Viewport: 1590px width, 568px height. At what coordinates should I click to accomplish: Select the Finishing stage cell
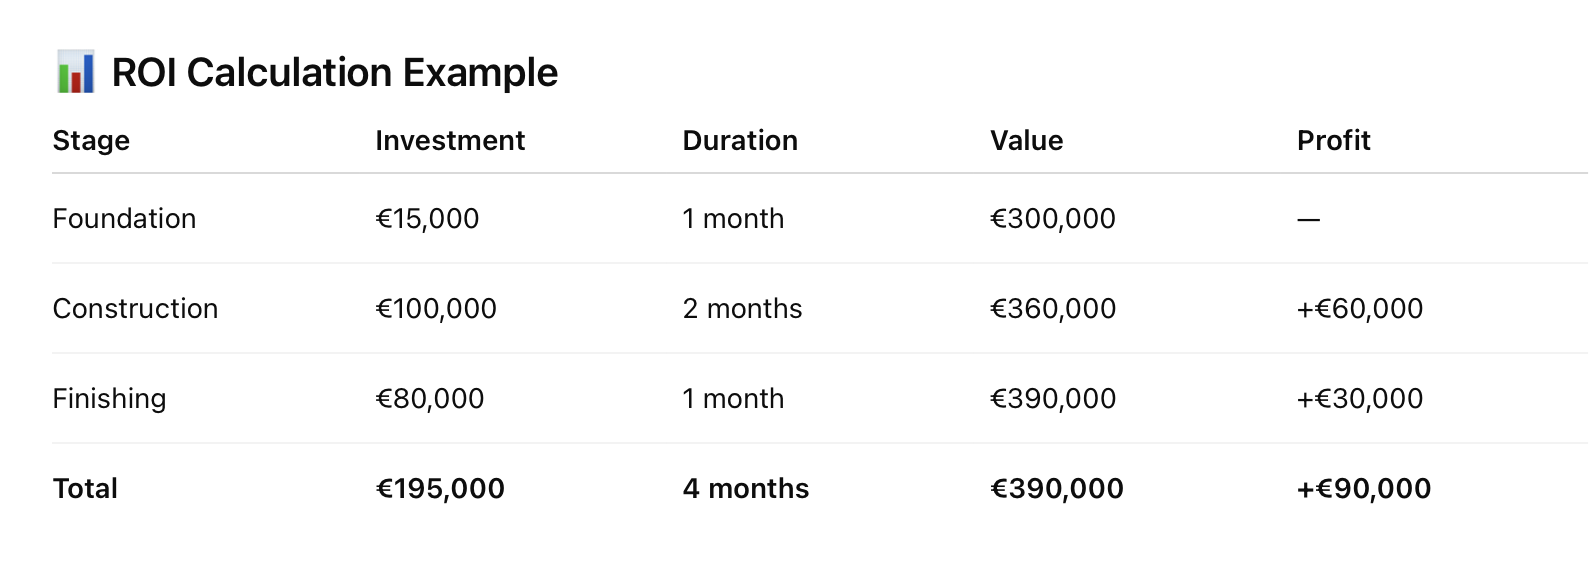(x=109, y=399)
